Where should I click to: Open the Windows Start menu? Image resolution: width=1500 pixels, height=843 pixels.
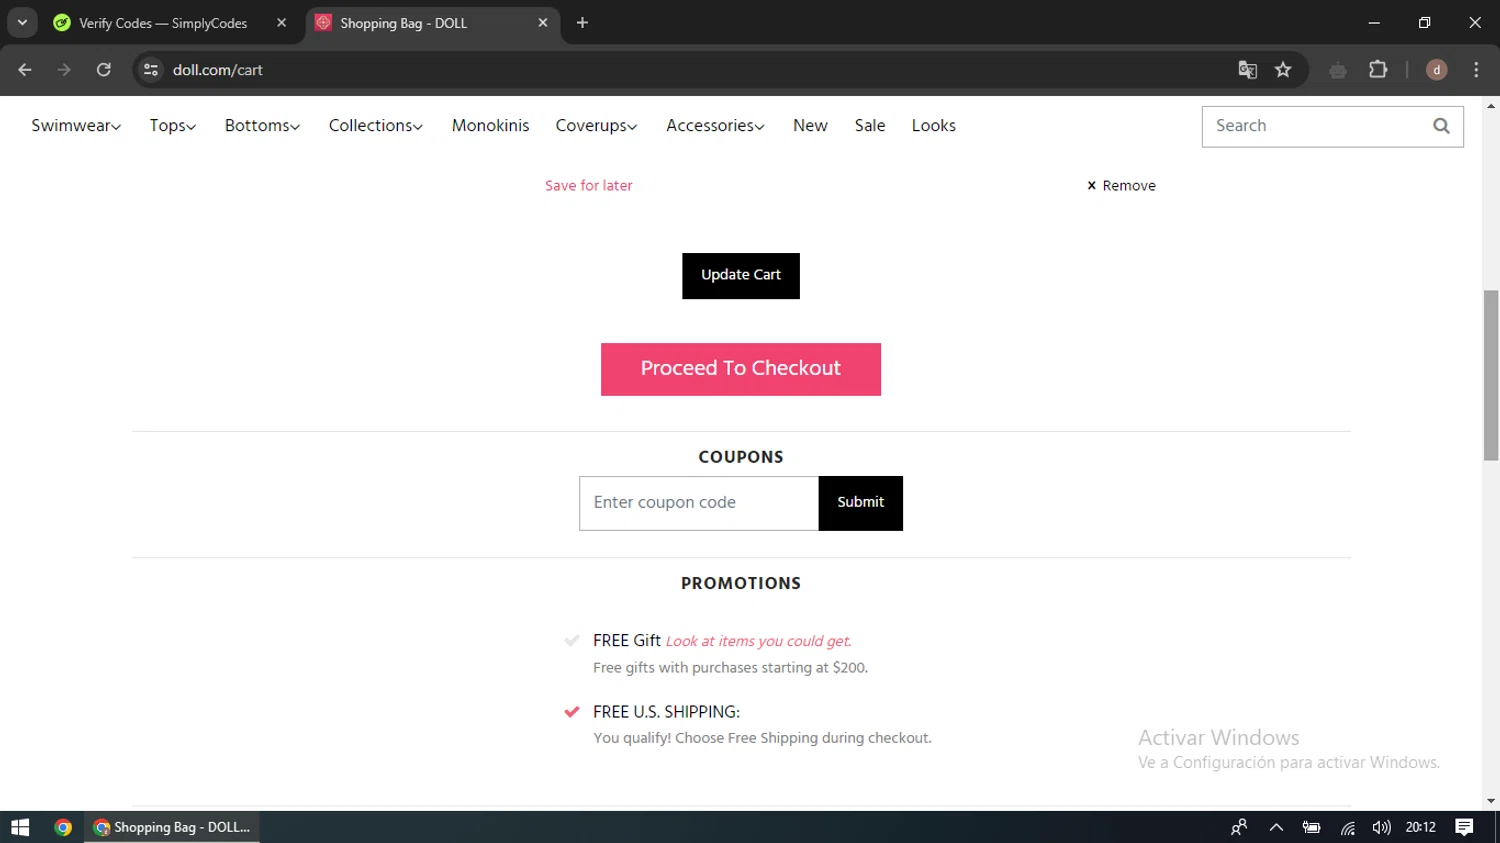pos(20,827)
